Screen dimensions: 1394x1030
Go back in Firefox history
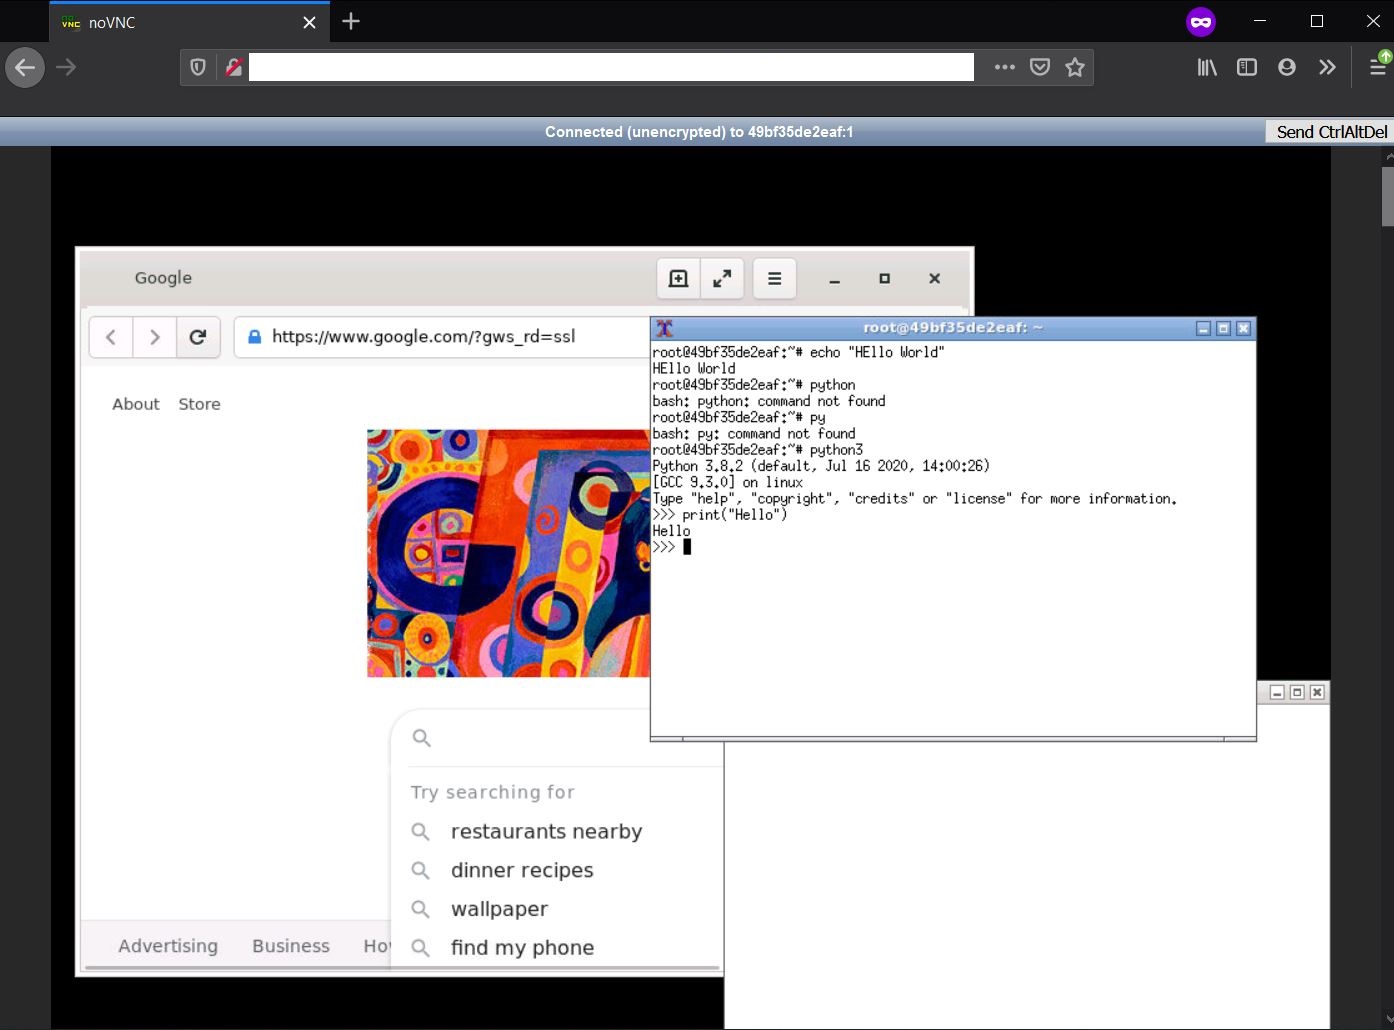click(x=25, y=68)
